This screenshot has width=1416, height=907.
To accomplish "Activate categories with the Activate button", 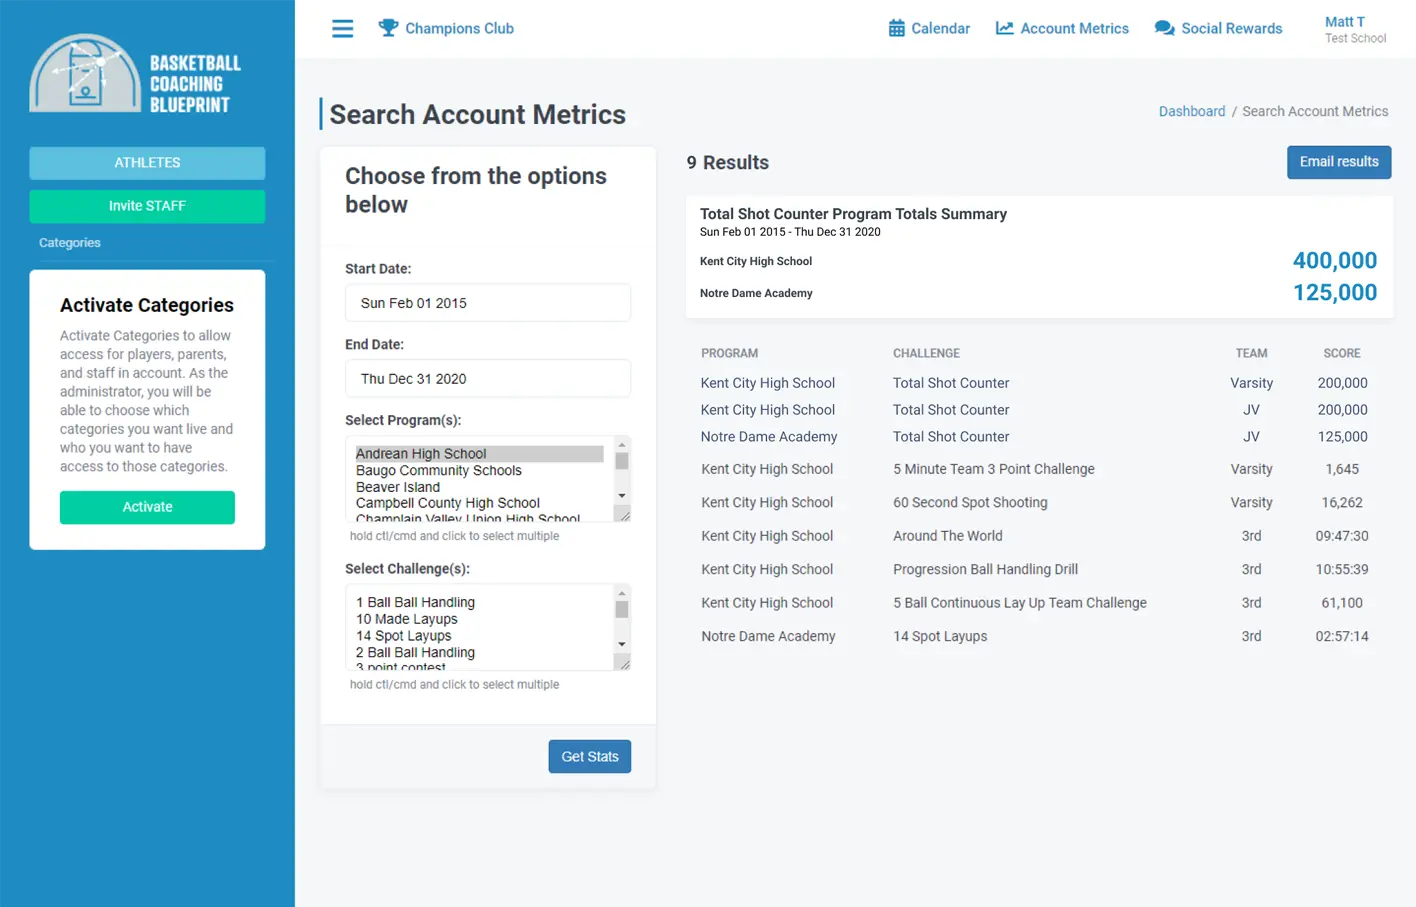I will coord(147,507).
